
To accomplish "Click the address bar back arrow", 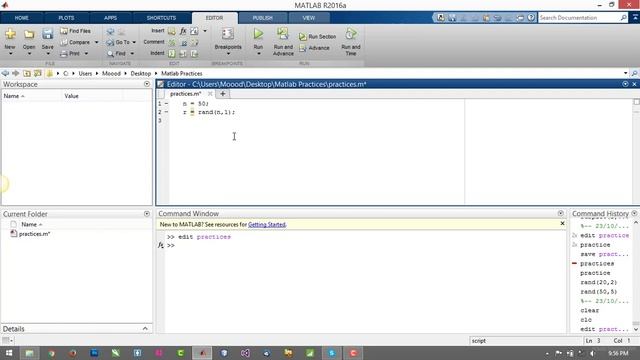I will tap(5, 73).
